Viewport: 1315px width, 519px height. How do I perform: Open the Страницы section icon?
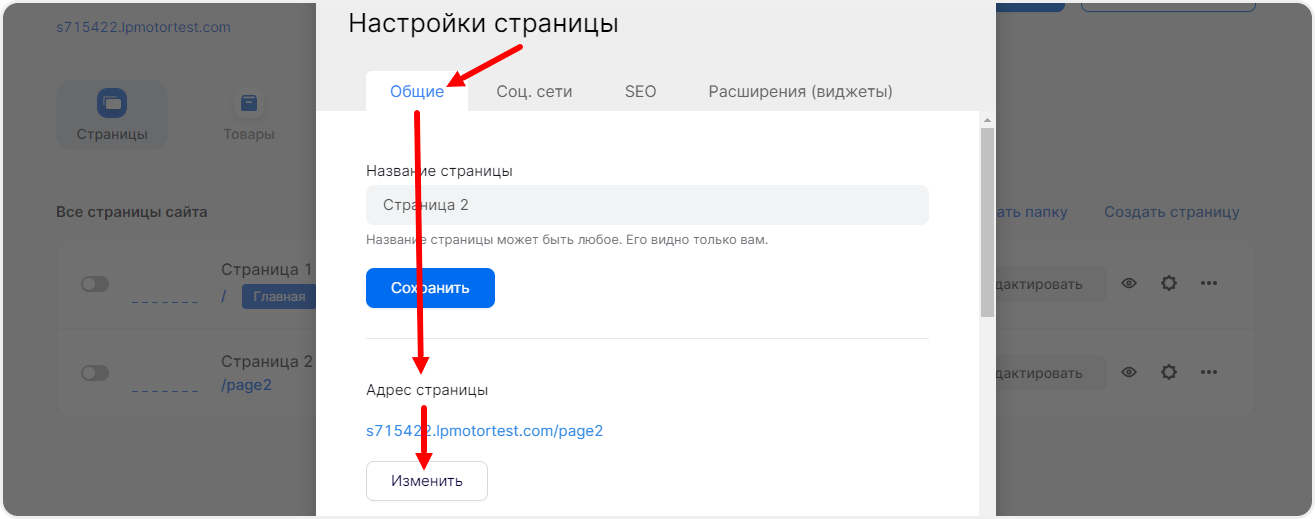(x=111, y=104)
